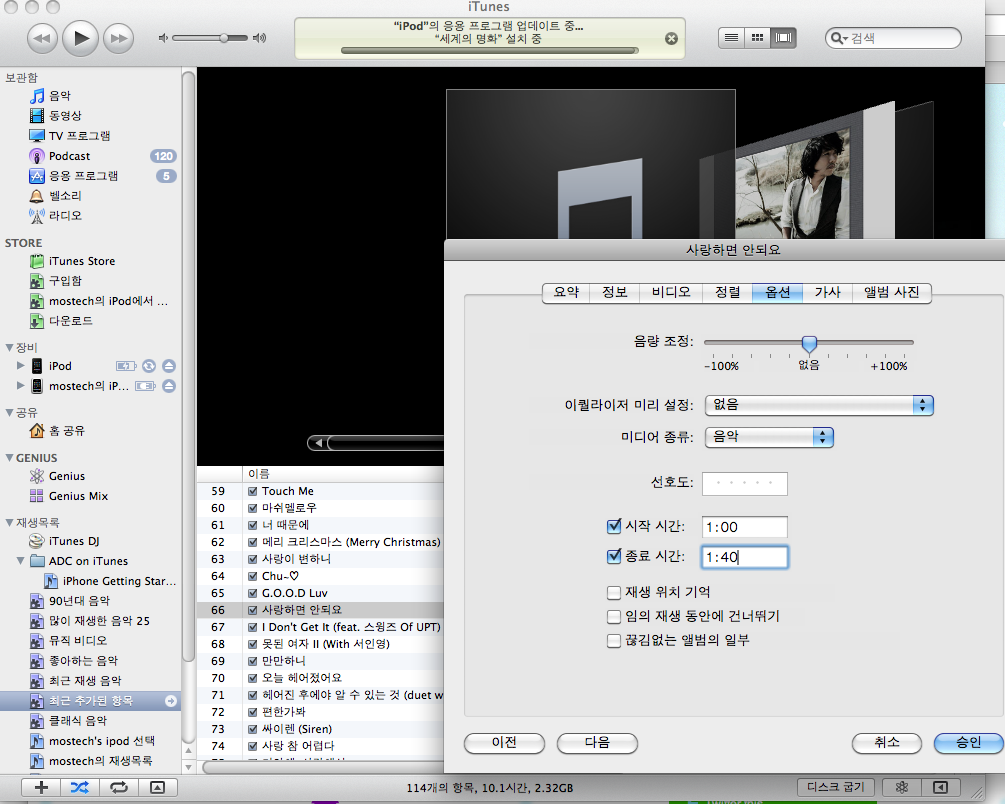1005x804 pixels.
Task: Enable 재생 위치 기억 checkbox
Action: pyautogui.click(x=614, y=592)
